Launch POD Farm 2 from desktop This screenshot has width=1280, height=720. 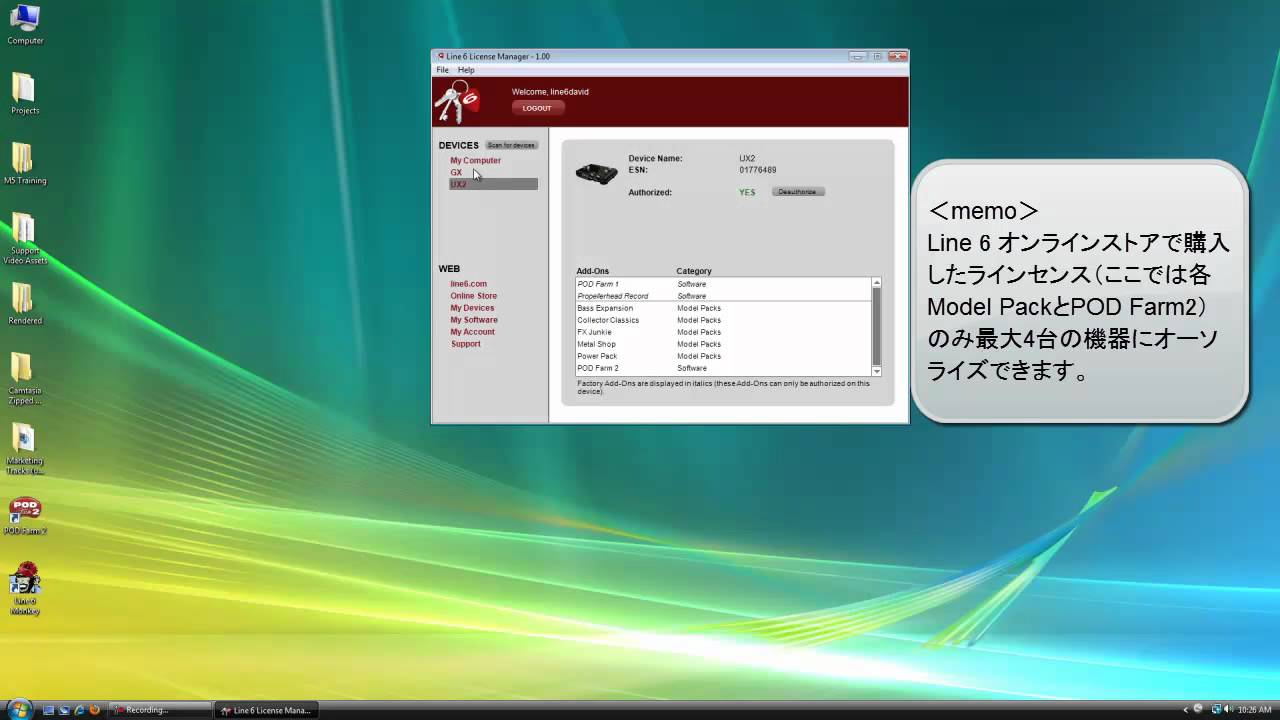click(24, 516)
